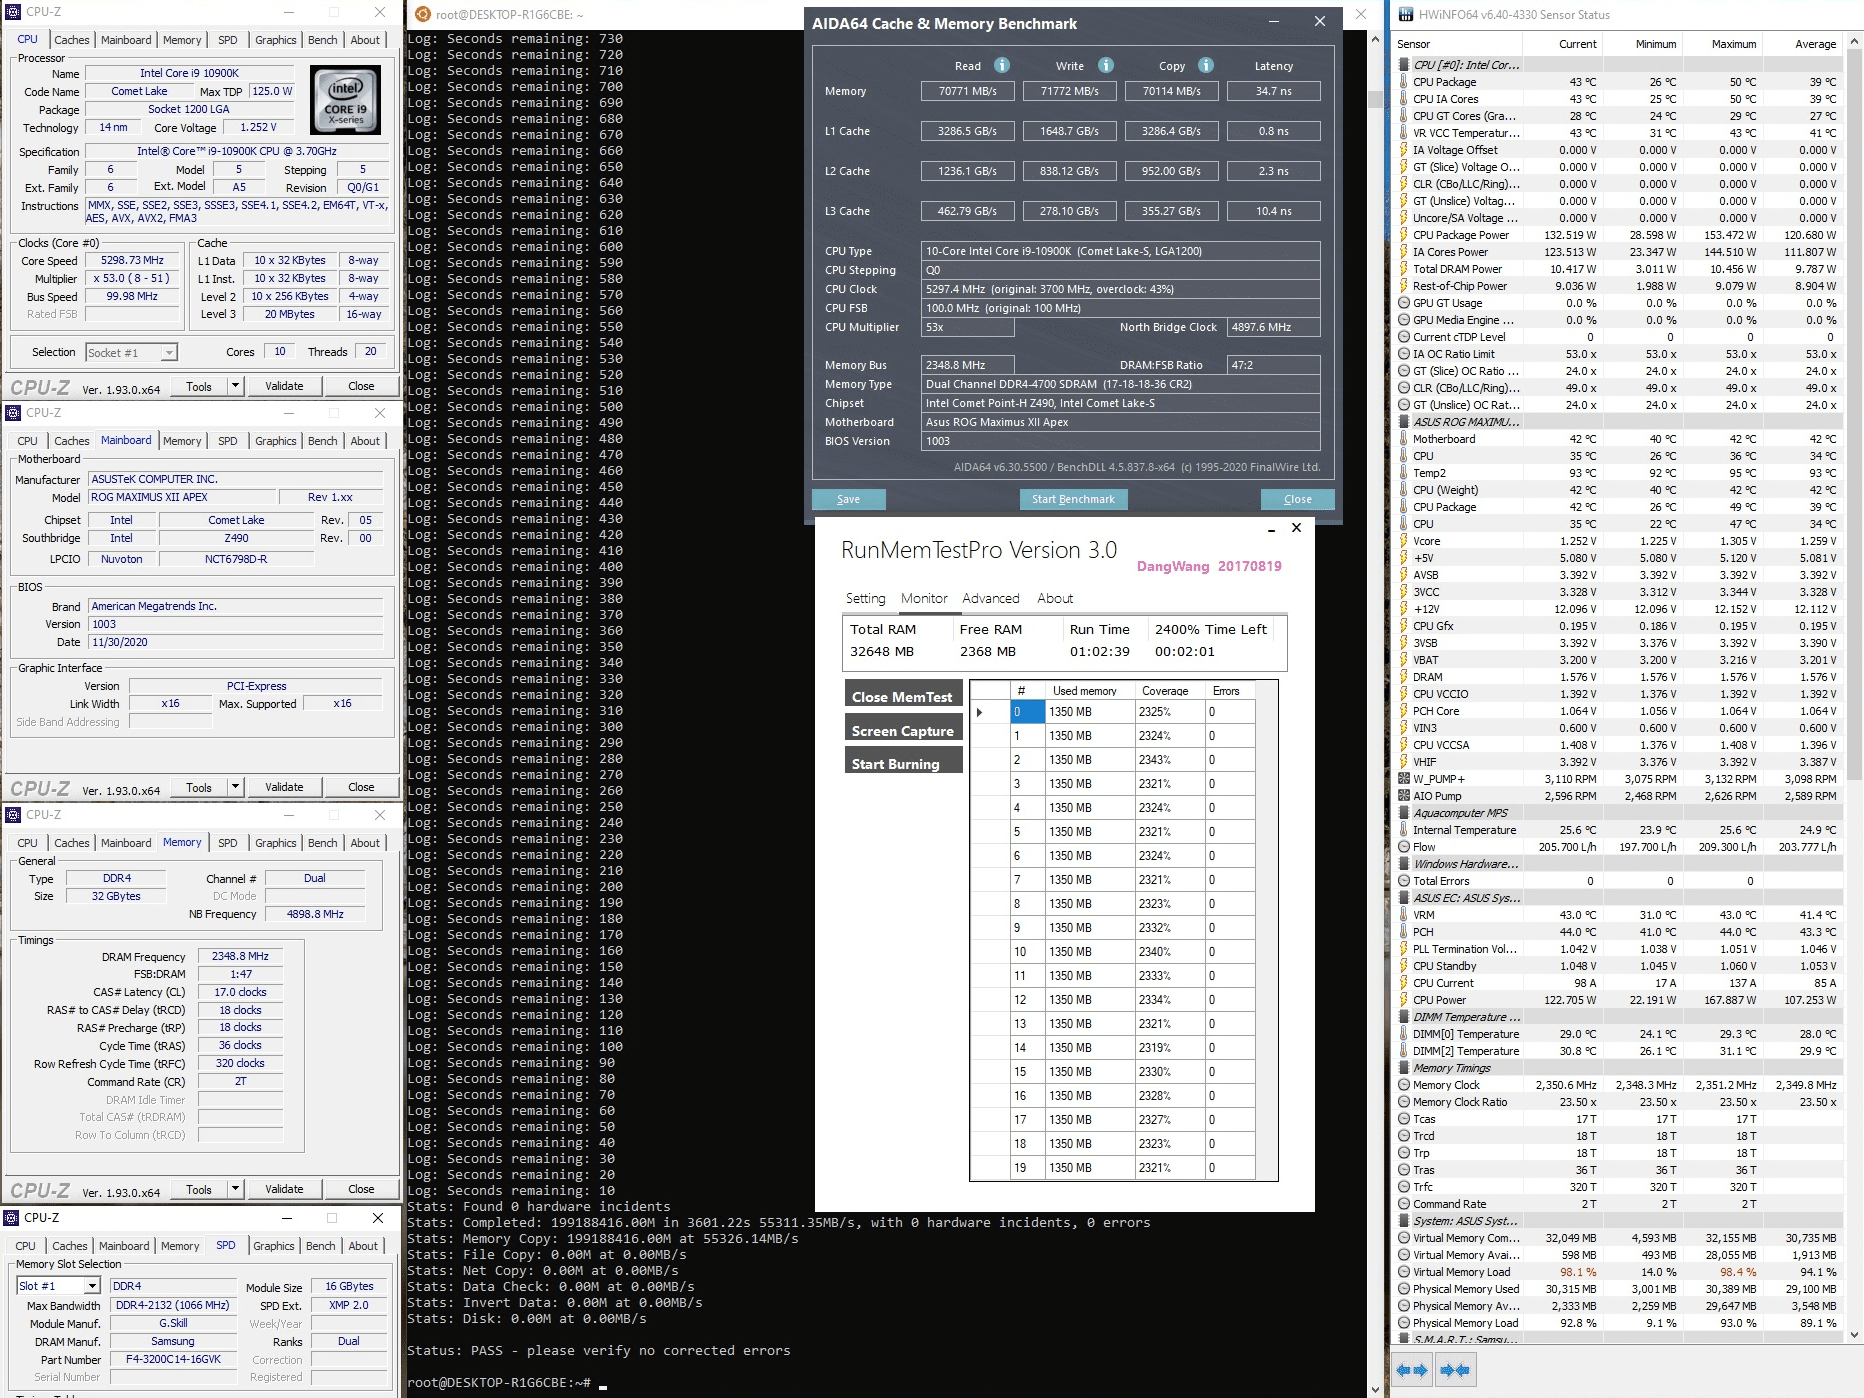The image size is (1864, 1398).
Task: Click DRAM Frequency 2348.8 MHz value
Action: point(240,956)
